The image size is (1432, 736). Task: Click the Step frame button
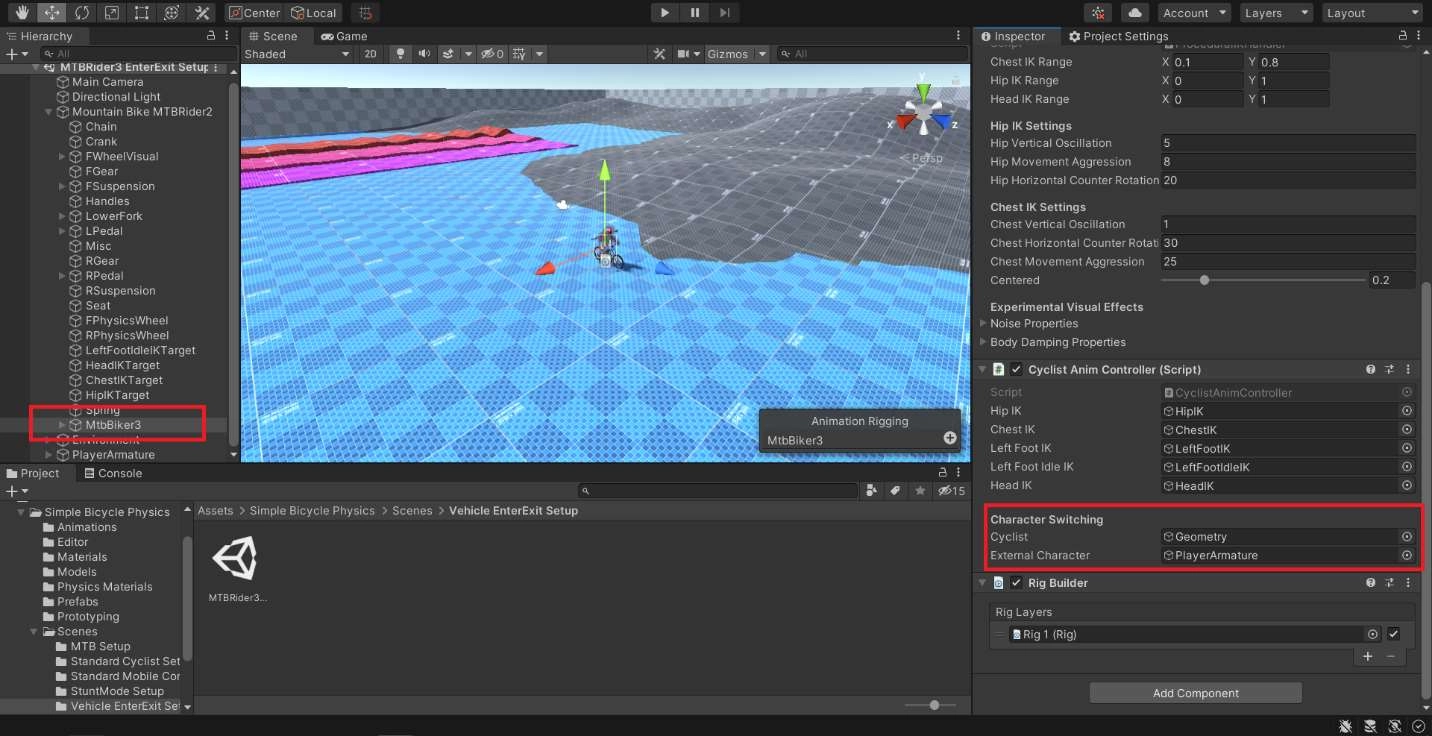(724, 13)
